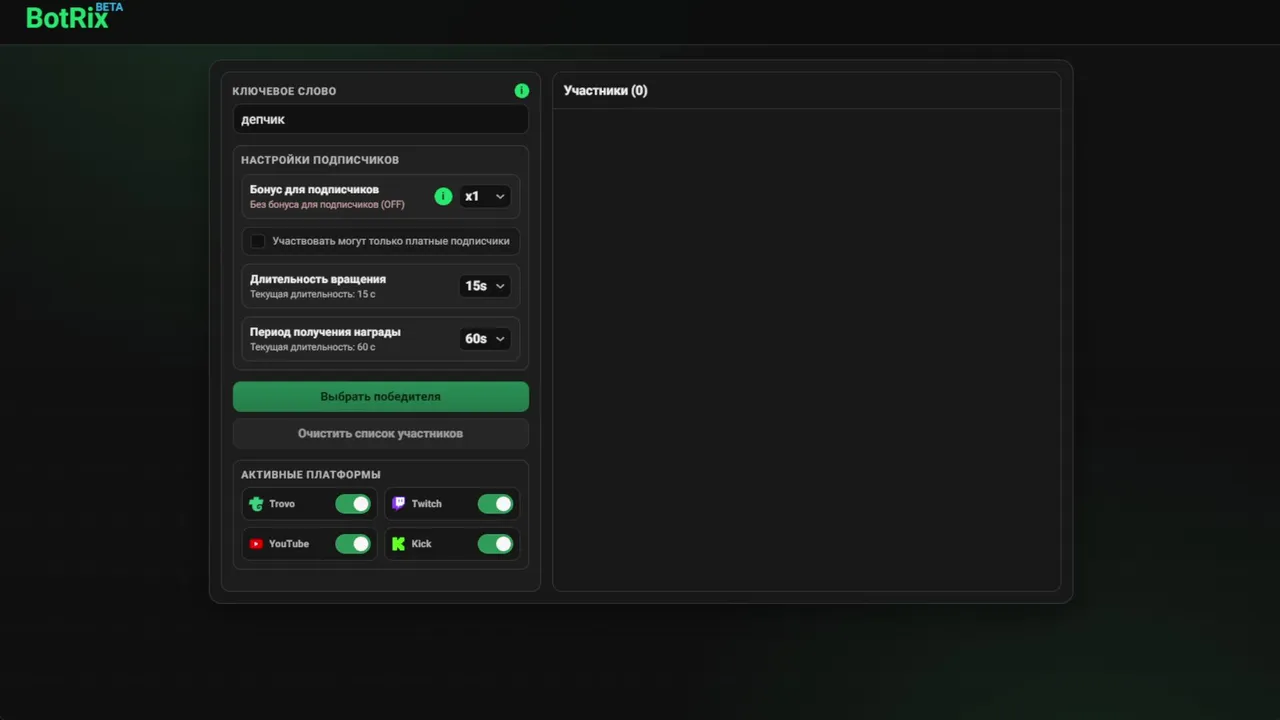This screenshot has width=1280, height=720.
Task: Click the Участники (0) header
Action: [x=605, y=91]
